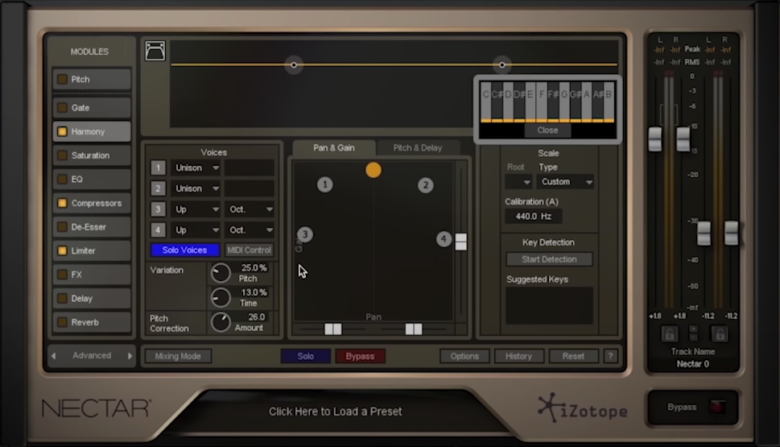Switch to Pitch & Delay tab
This screenshot has width=780, height=447.
417,148
